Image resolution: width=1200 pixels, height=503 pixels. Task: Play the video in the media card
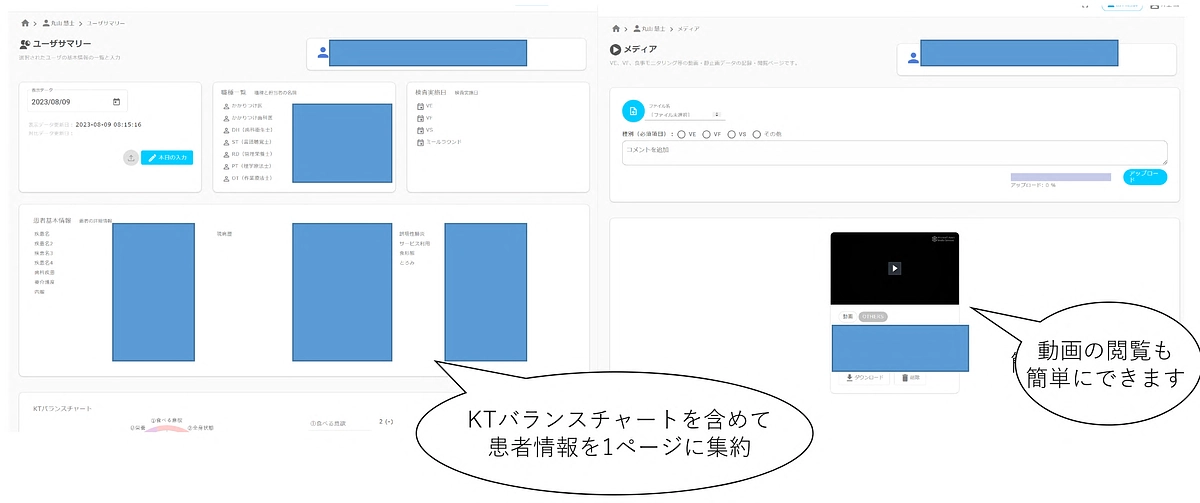[895, 268]
